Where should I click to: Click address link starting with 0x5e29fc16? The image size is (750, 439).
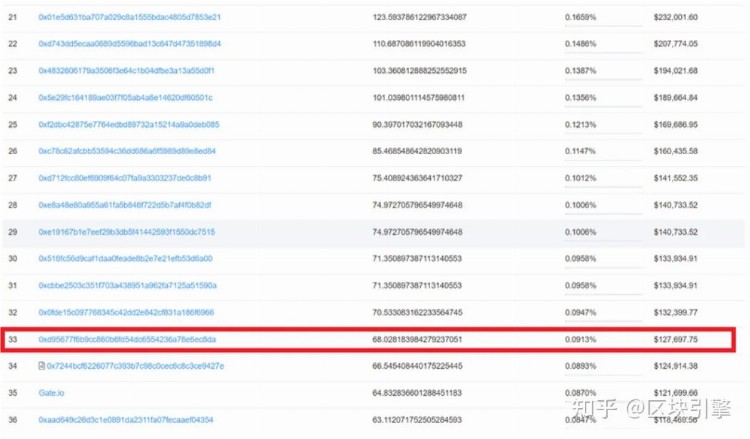pos(125,98)
